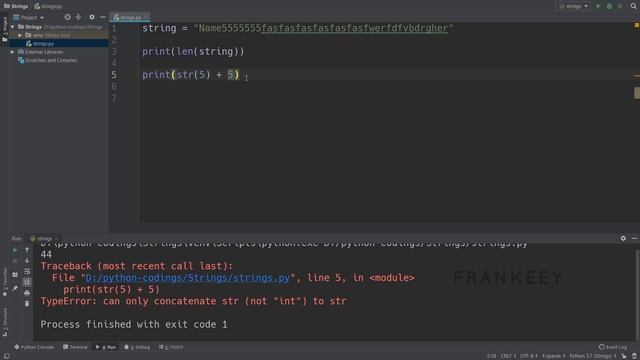Click the Project view selector dropdown
The width and height of the screenshot is (640, 360).
coord(29,18)
